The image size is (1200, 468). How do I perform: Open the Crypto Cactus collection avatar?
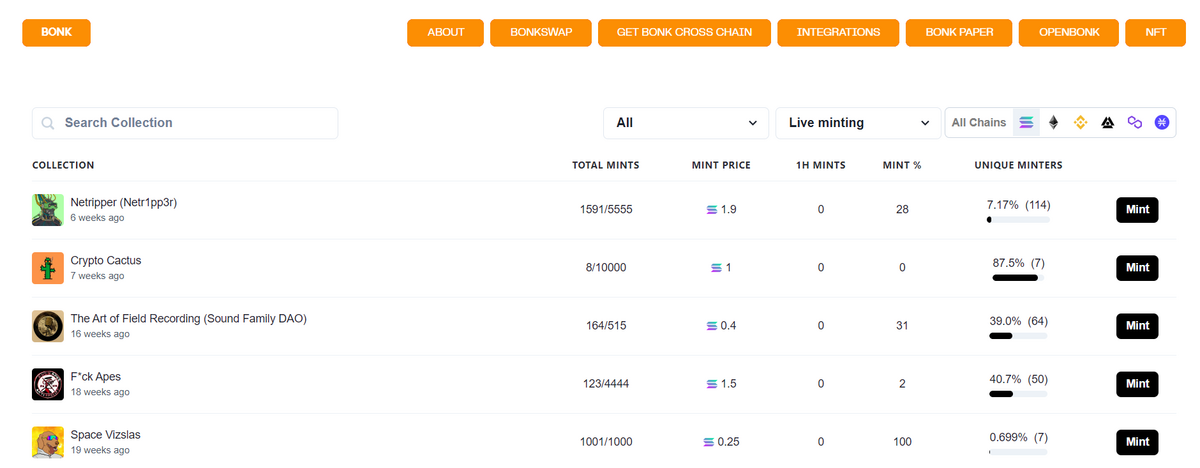[48, 268]
